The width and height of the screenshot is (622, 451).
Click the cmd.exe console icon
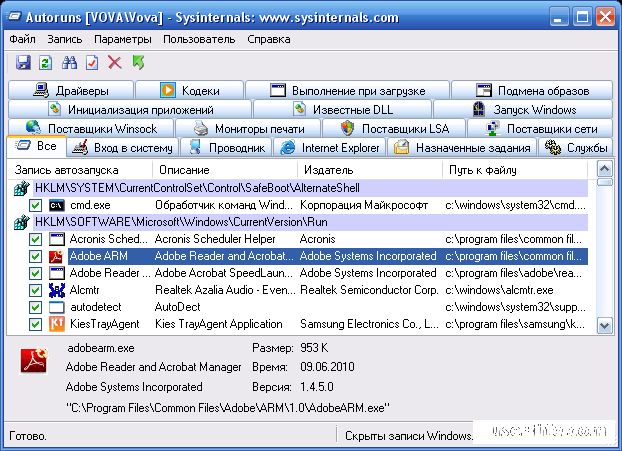click(57, 205)
